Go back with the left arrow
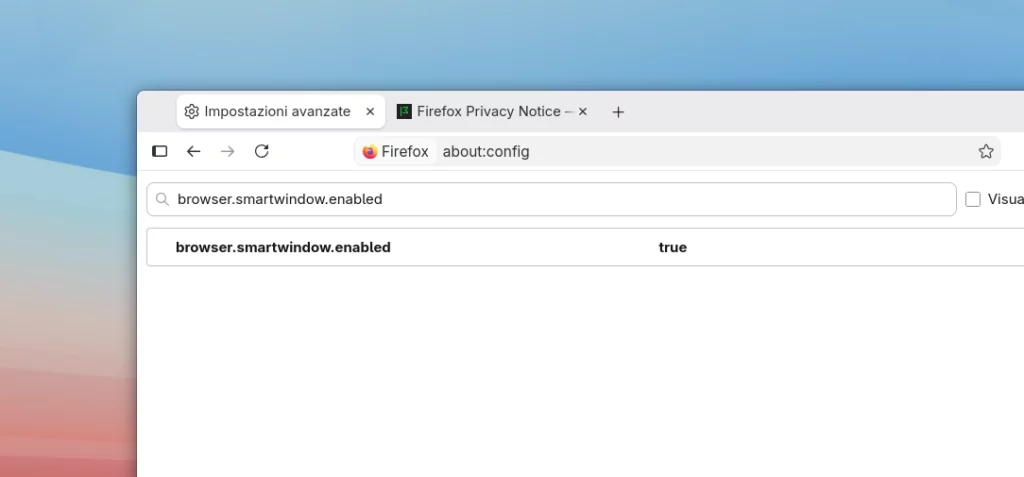1024x477 pixels. pyautogui.click(x=193, y=152)
